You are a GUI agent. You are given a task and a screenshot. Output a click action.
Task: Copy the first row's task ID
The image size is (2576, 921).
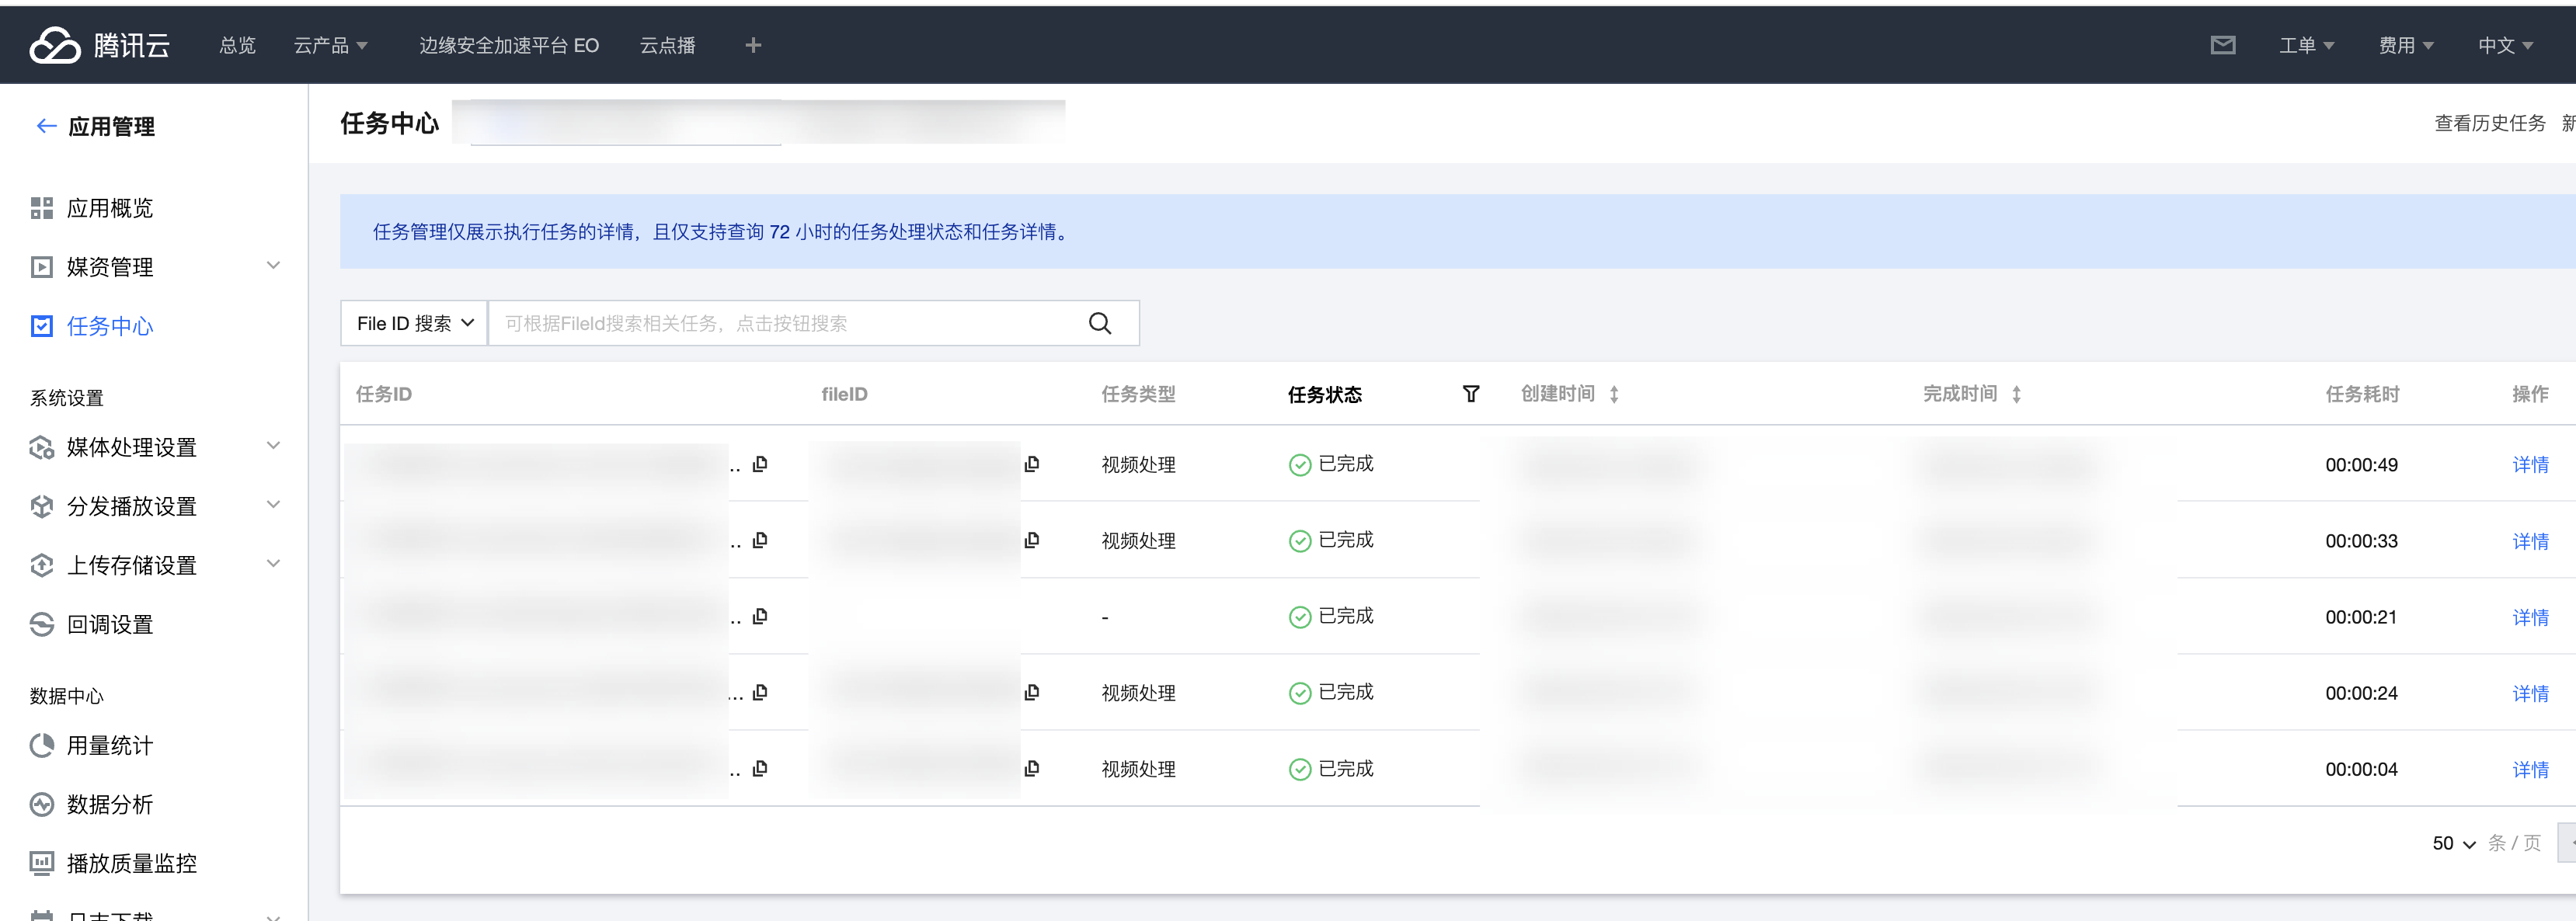click(760, 464)
